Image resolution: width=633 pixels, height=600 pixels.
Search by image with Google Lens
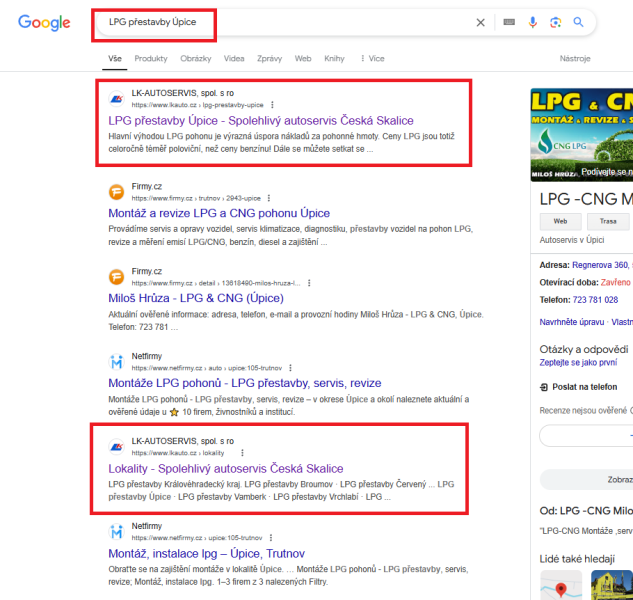click(x=555, y=22)
